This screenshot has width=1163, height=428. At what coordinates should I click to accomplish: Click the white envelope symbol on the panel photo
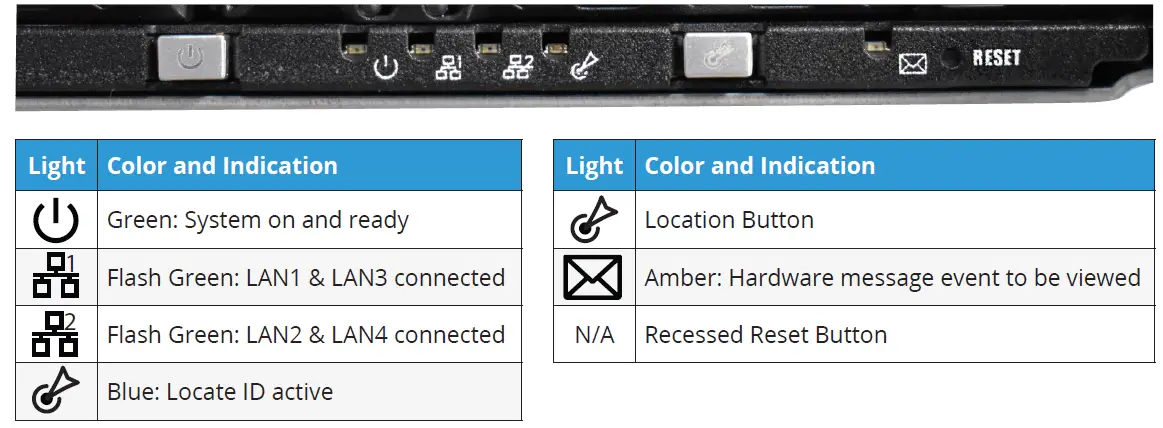pyautogui.click(x=912, y=65)
